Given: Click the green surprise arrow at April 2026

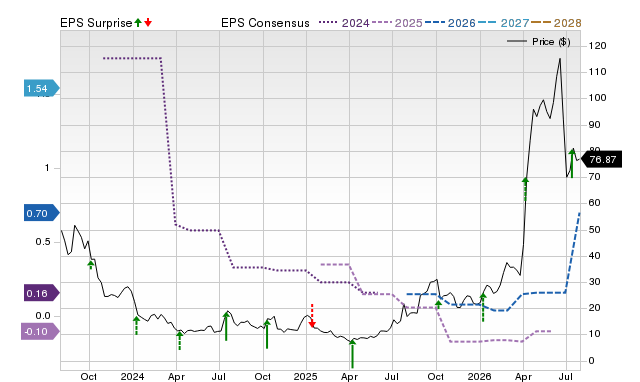Looking at the screenshot, I should 525,189.
